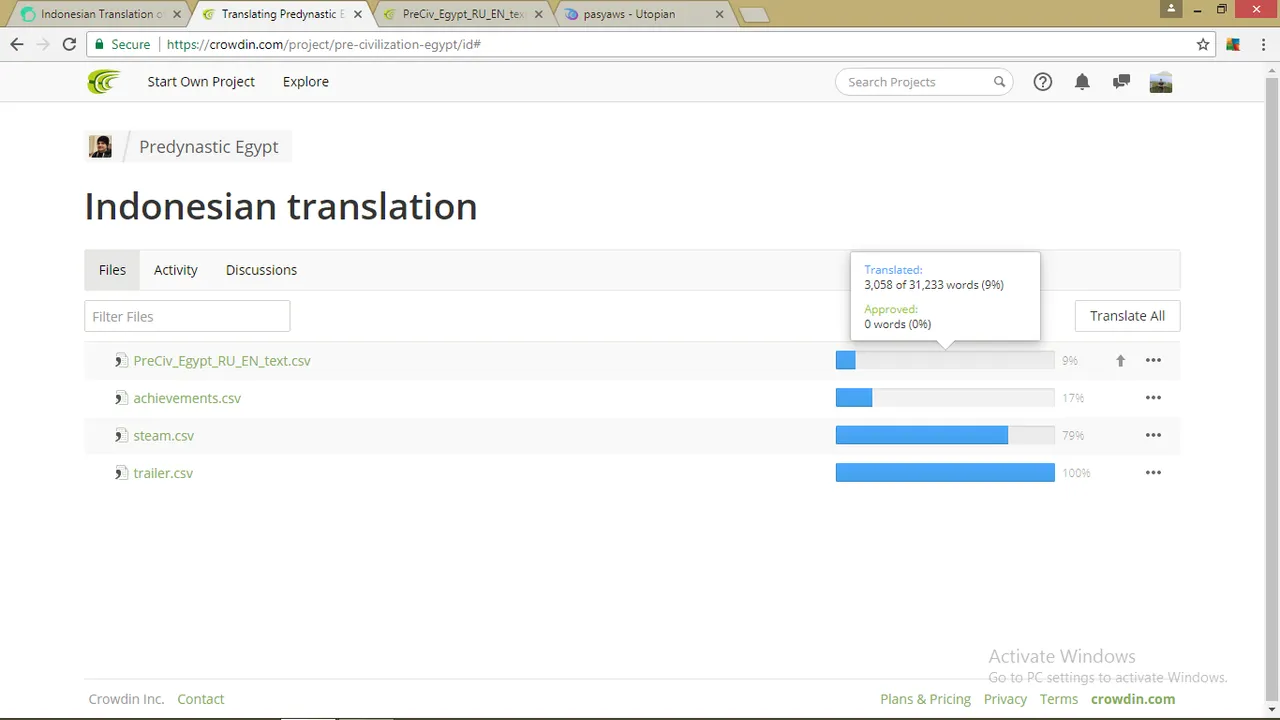Open more options for steam.csv
Viewport: 1280px width, 720px height.
click(1153, 435)
